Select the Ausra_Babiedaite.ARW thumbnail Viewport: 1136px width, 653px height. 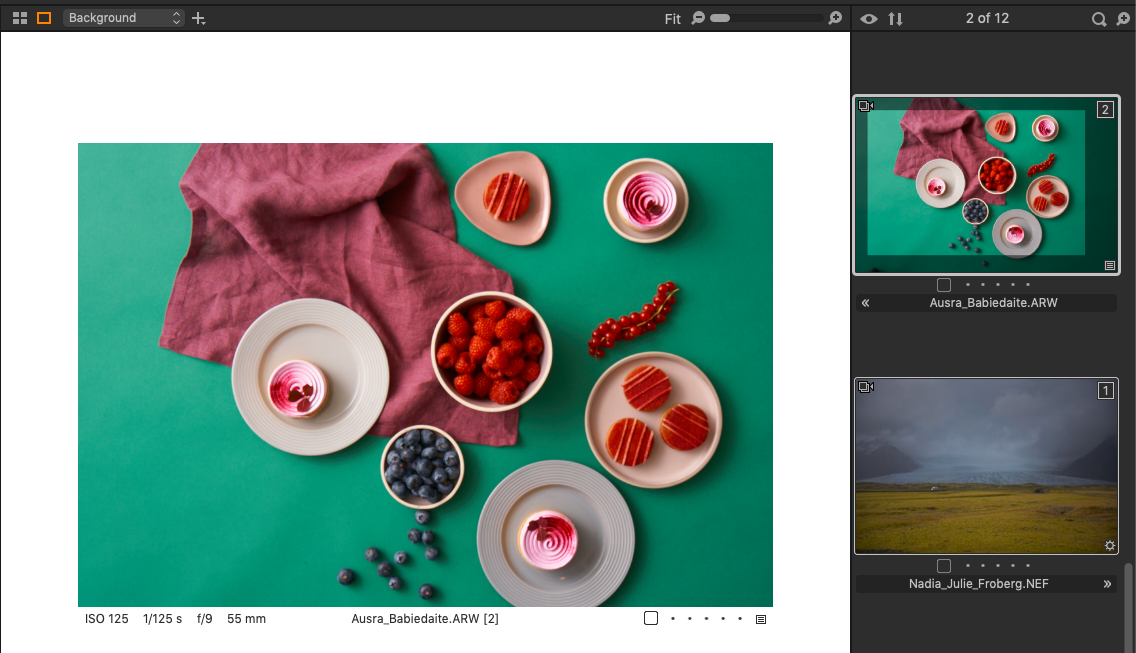(x=985, y=184)
